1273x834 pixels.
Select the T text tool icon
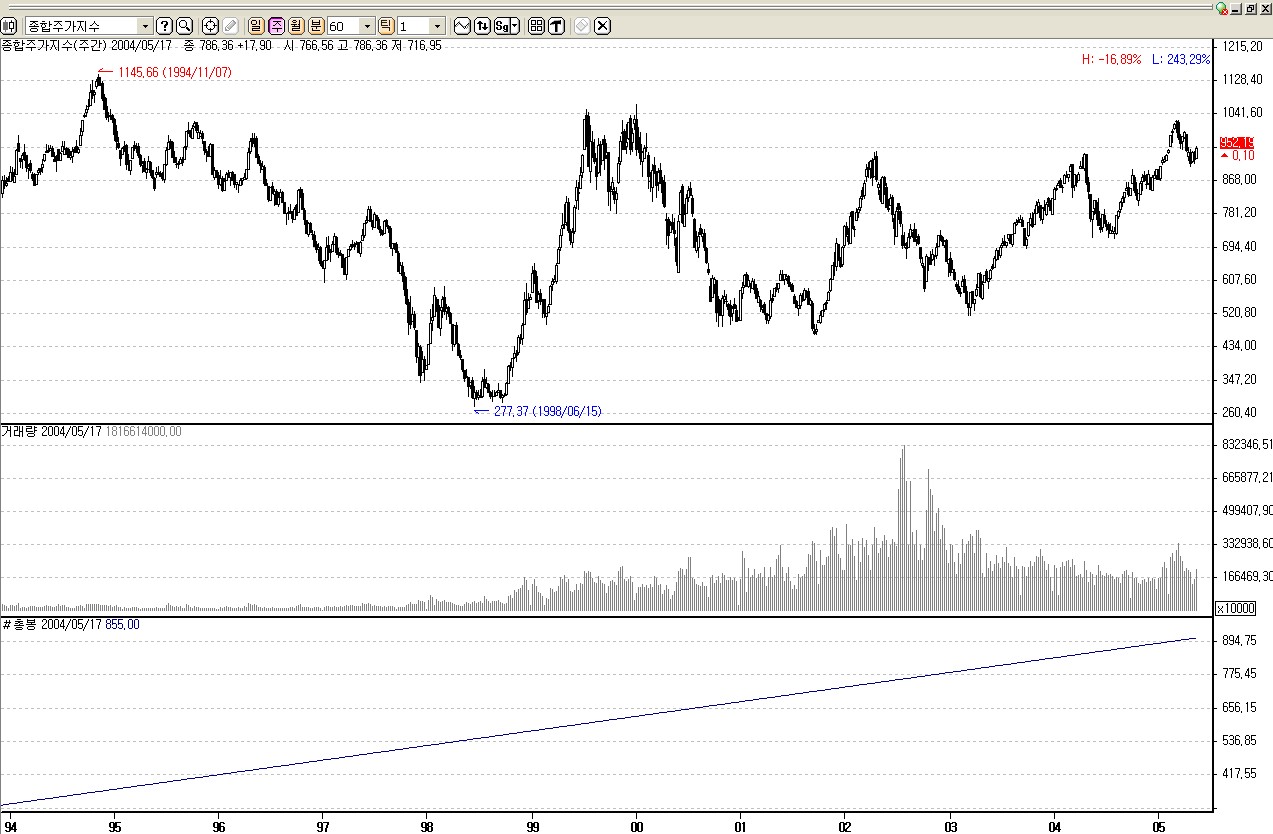[556, 26]
